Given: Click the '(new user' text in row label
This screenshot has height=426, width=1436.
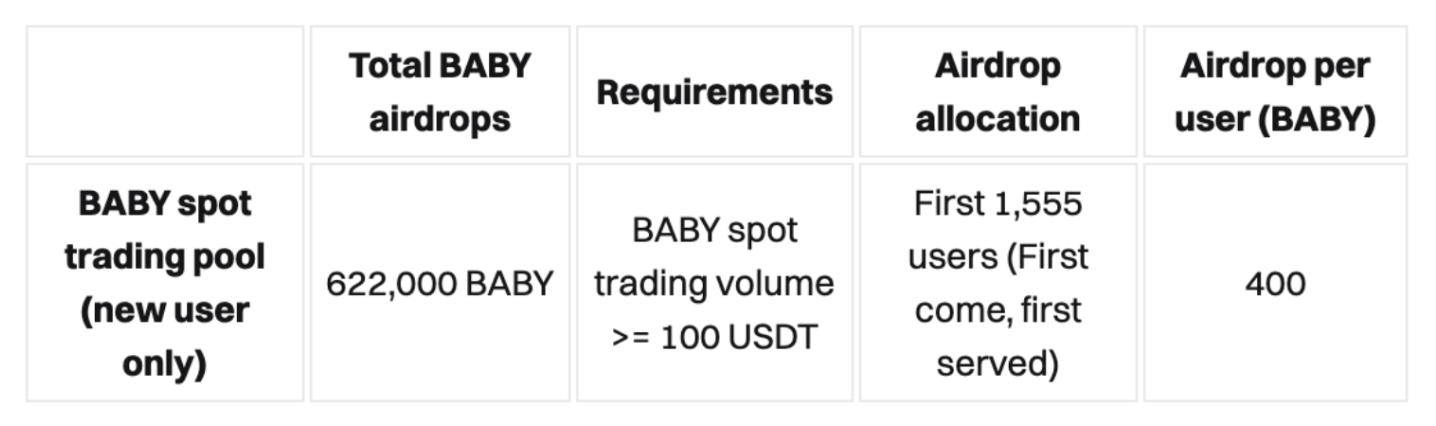Looking at the screenshot, I should 165,310.
